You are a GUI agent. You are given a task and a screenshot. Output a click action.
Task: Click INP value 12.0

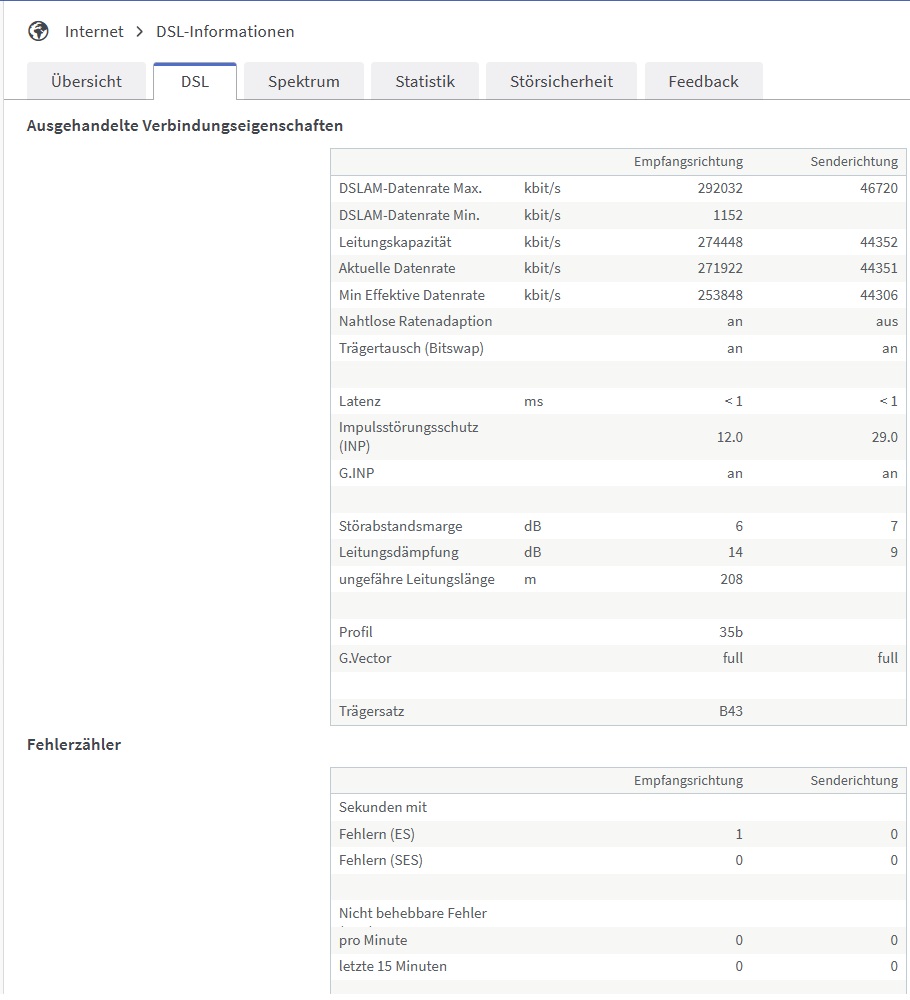coord(730,437)
